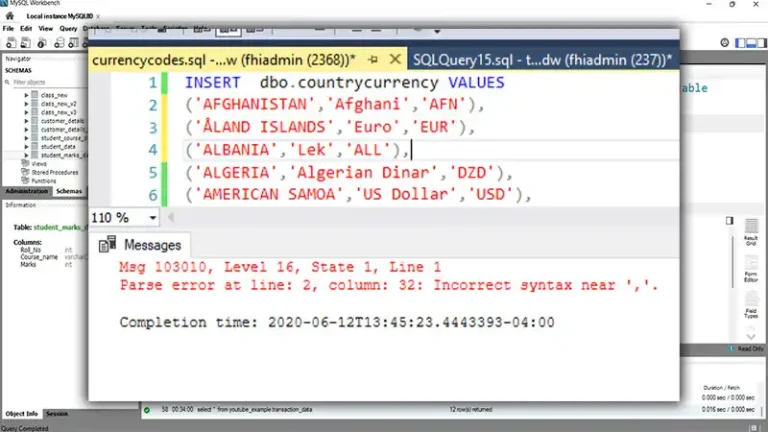The image size is (768, 432).
Task: Select the Views folder in schemas tree
Action: 39,164
